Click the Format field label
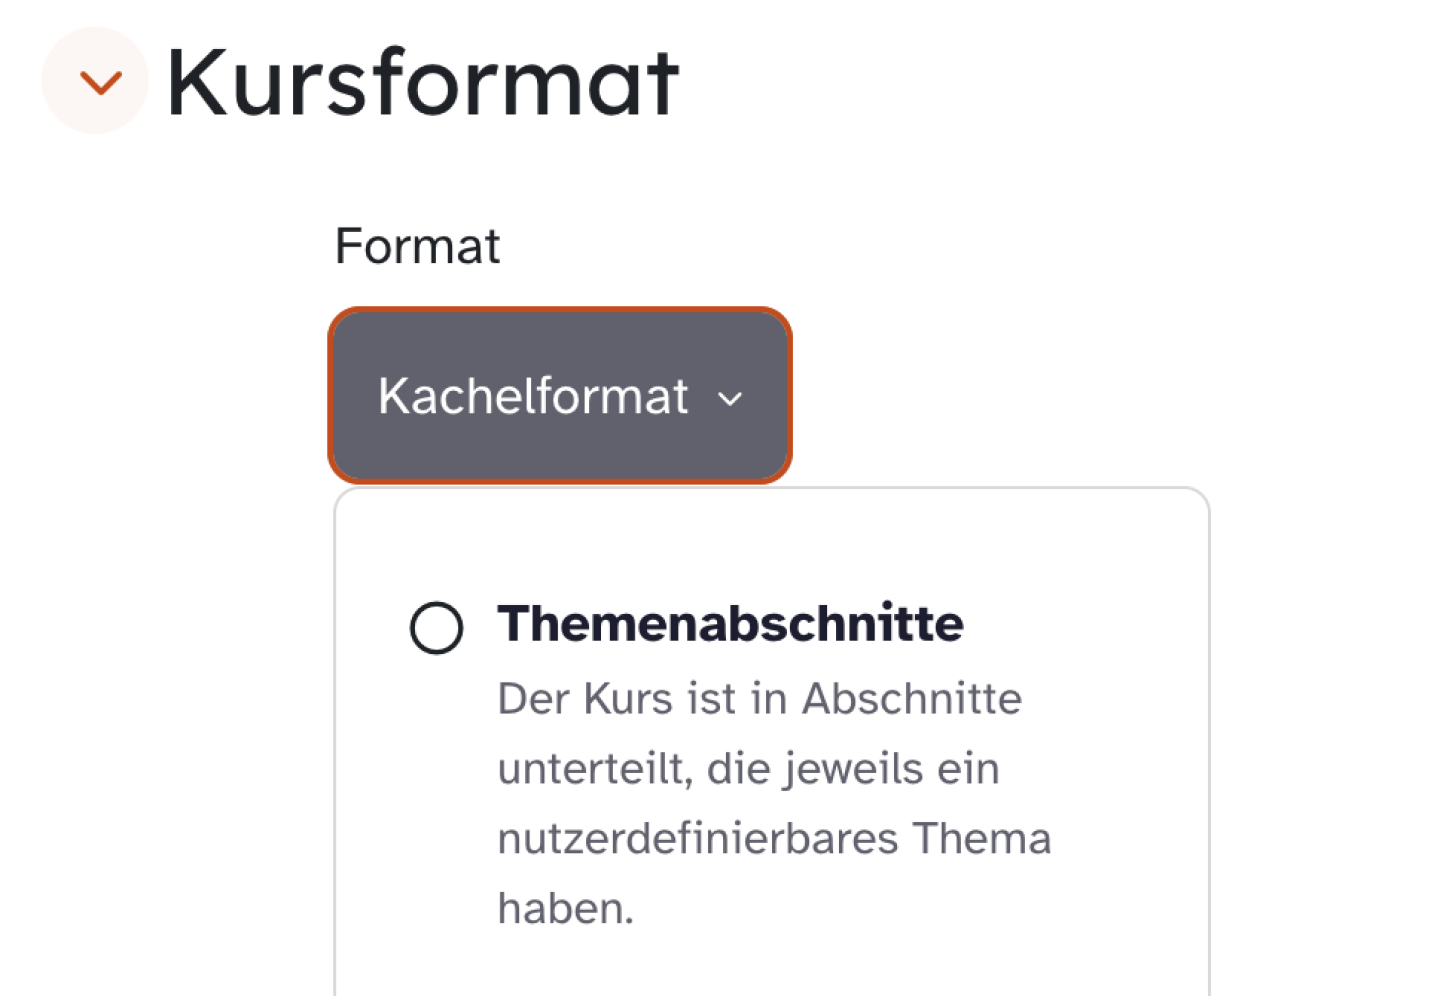The height and width of the screenshot is (996, 1440). [417, 246]
